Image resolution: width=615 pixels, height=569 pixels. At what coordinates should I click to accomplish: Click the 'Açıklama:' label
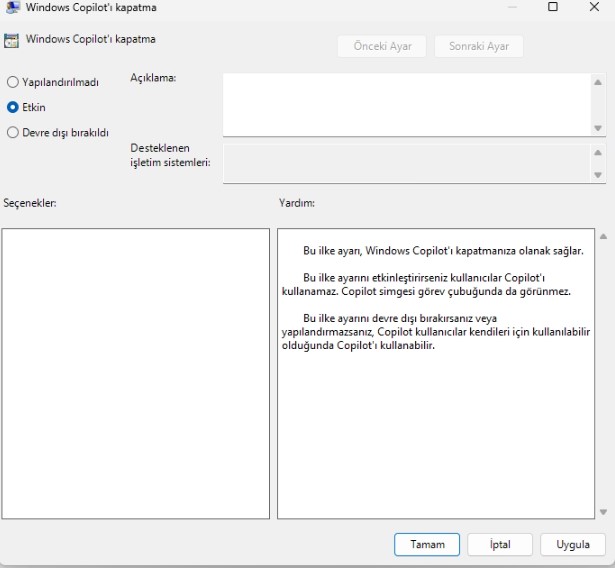click(153, 78)
